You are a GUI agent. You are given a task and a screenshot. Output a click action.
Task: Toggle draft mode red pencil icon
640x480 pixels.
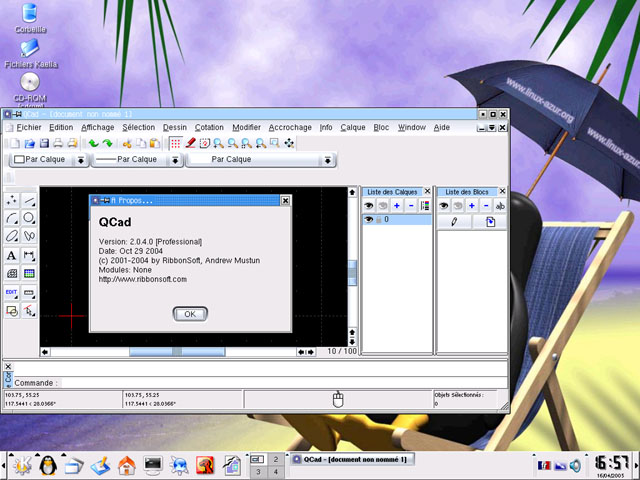[x=191, y=143]
